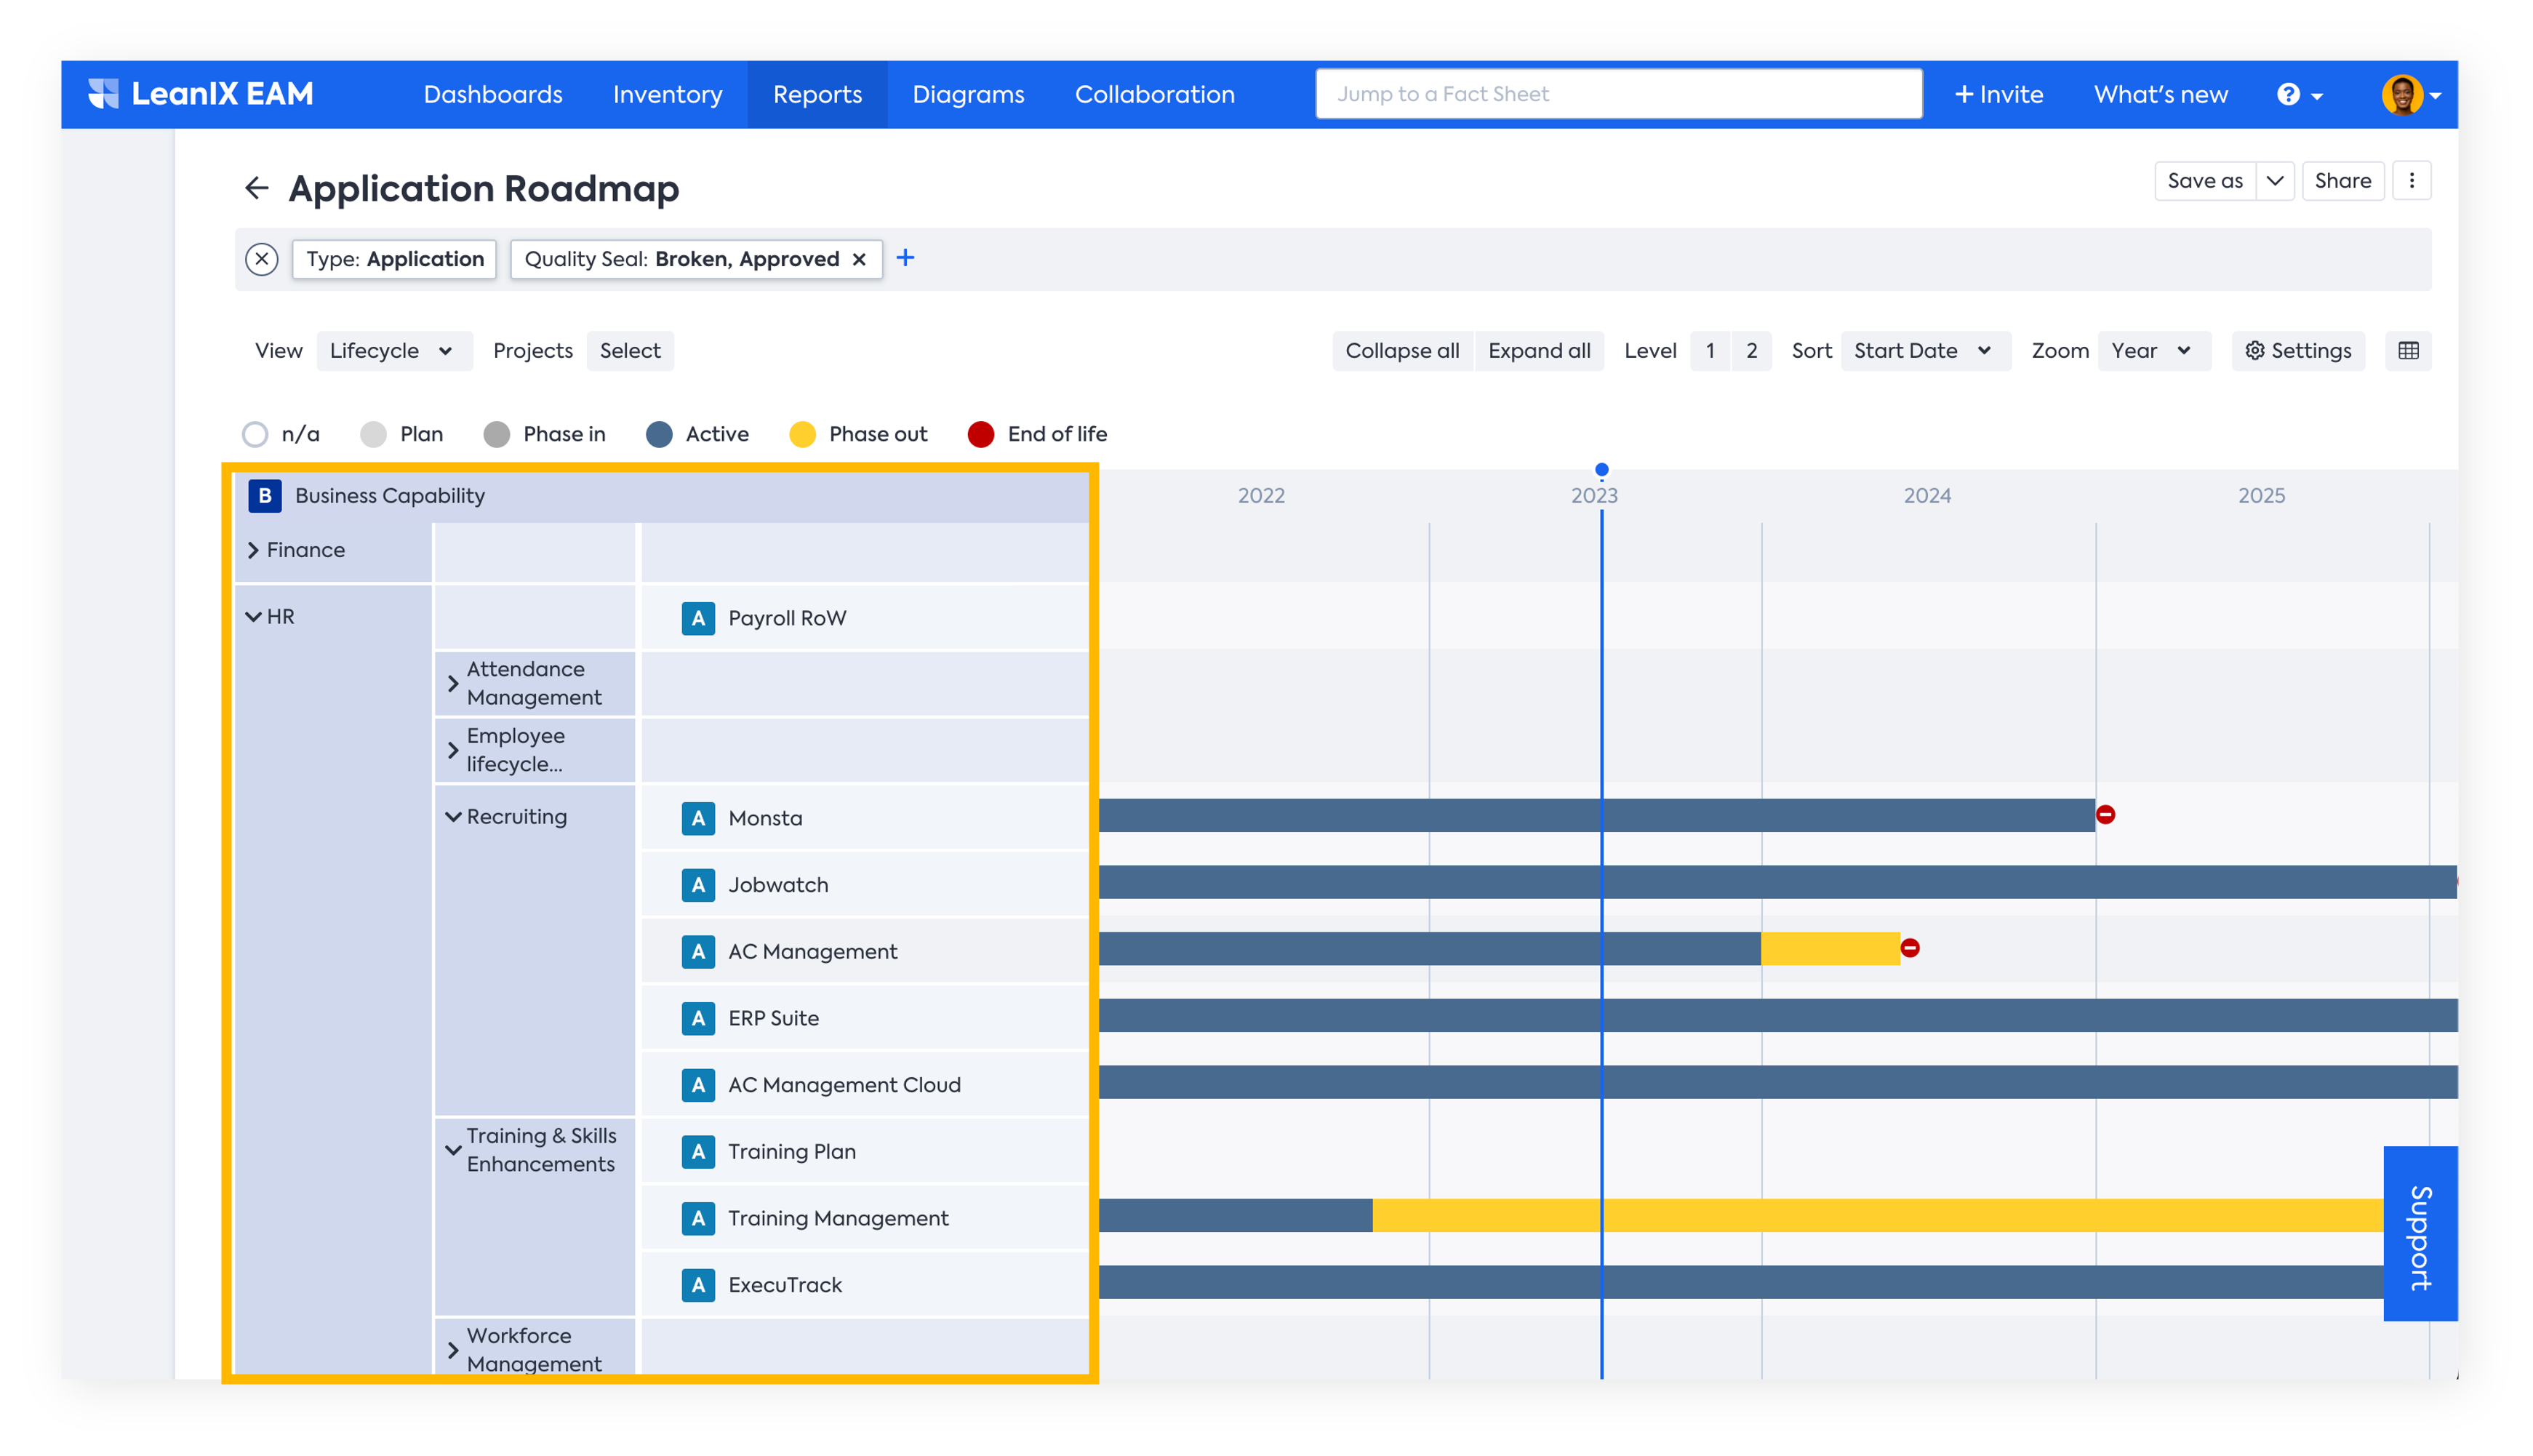The image size is (2533, 1456).
Task: Click the Monsta active lifecycle bar
Action: (1596, 815)
